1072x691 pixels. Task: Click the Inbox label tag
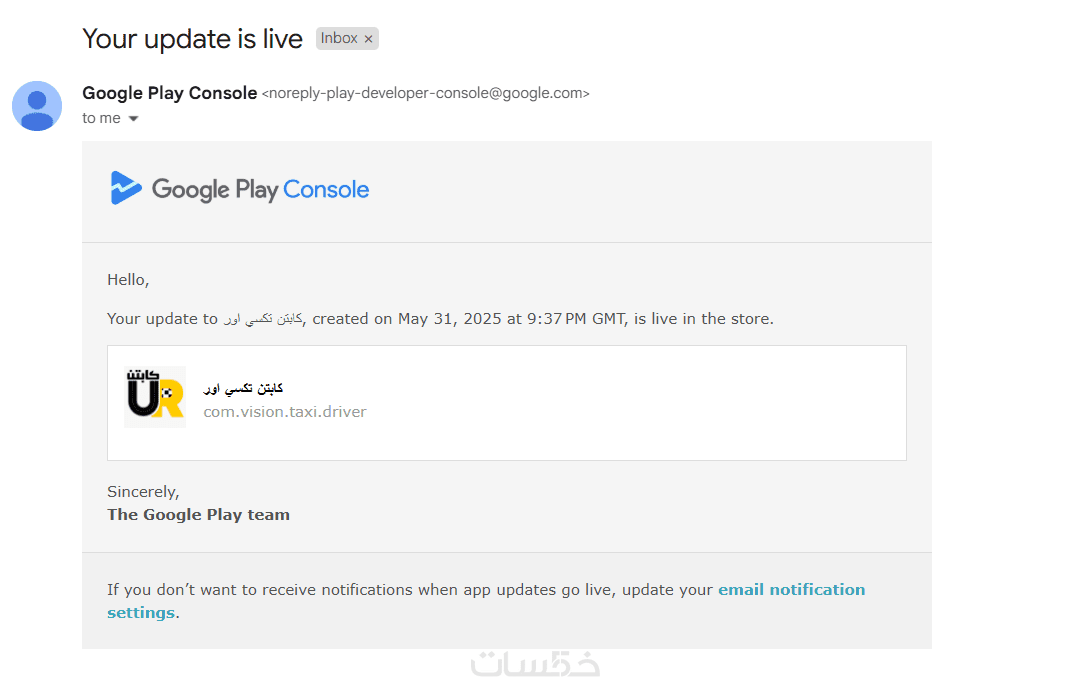(347, 38)
